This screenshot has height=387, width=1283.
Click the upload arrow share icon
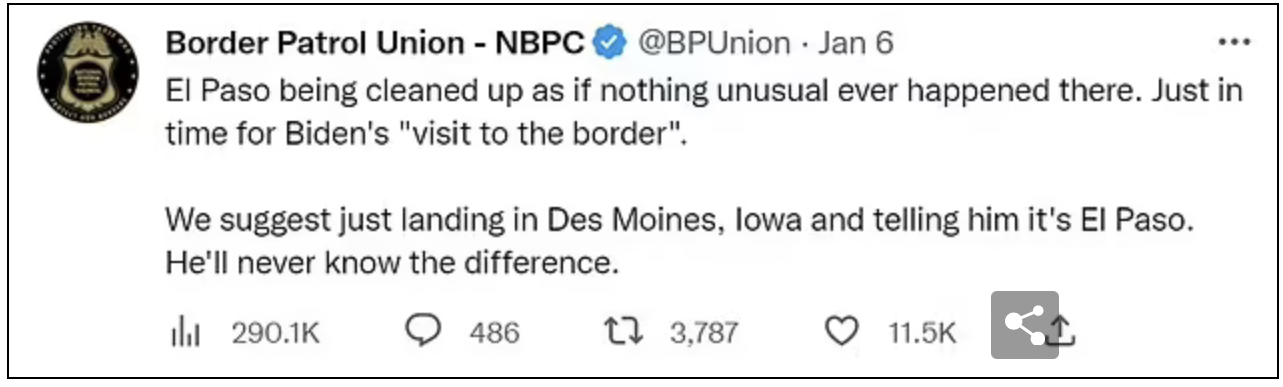[1064, 330]
